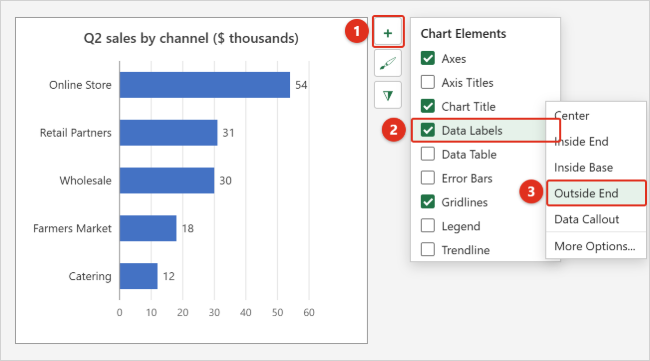Select Outside End label position
650x361 pixels.
point(596,193)
